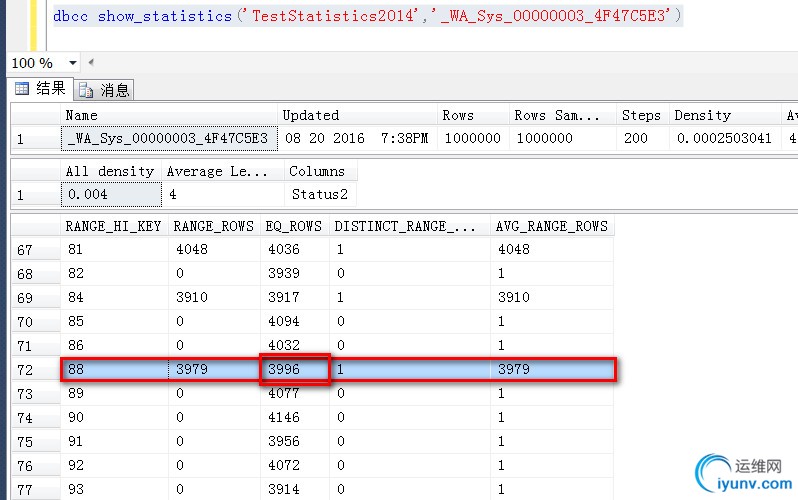Click the RANGE_ROWS column header
This screenshot has width=798, height=500.
214,226
